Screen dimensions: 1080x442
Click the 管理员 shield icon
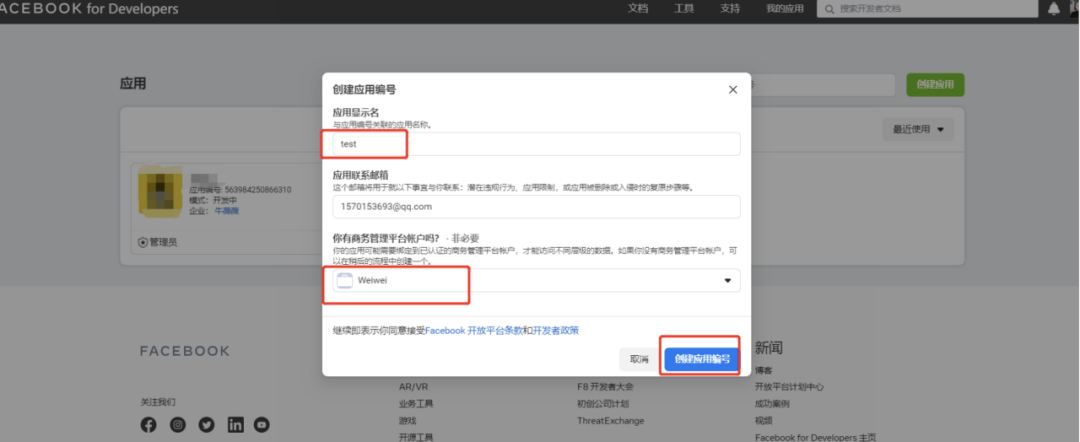click(x=143, y=242)
